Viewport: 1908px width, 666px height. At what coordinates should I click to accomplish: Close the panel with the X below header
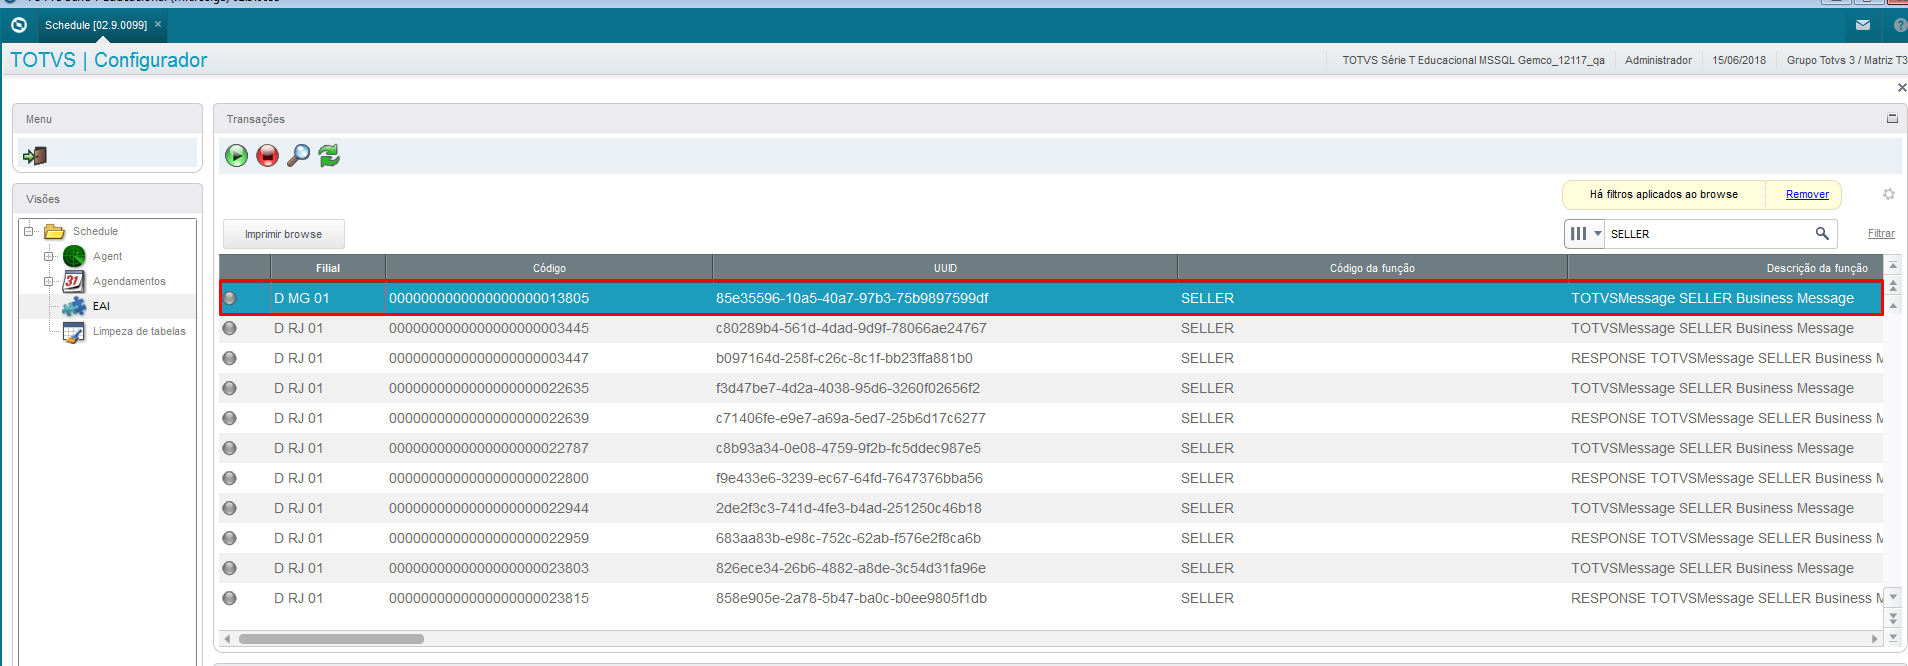(x=1901, y=88)
